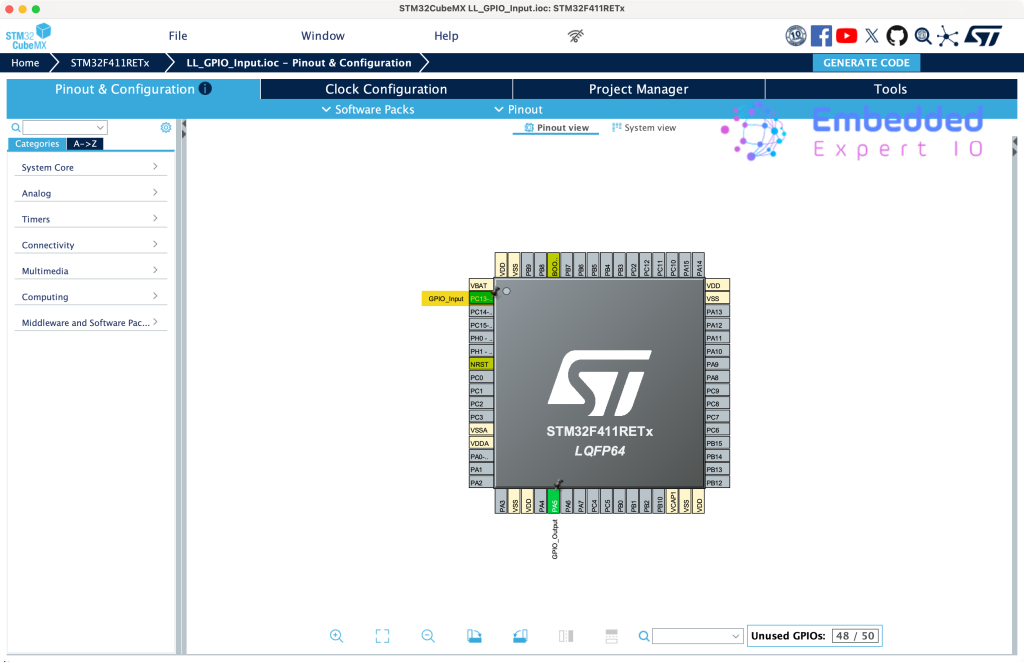Open the YouTube icon link
The width and height of the screenshot is (1024, 662).
point(847,36)
